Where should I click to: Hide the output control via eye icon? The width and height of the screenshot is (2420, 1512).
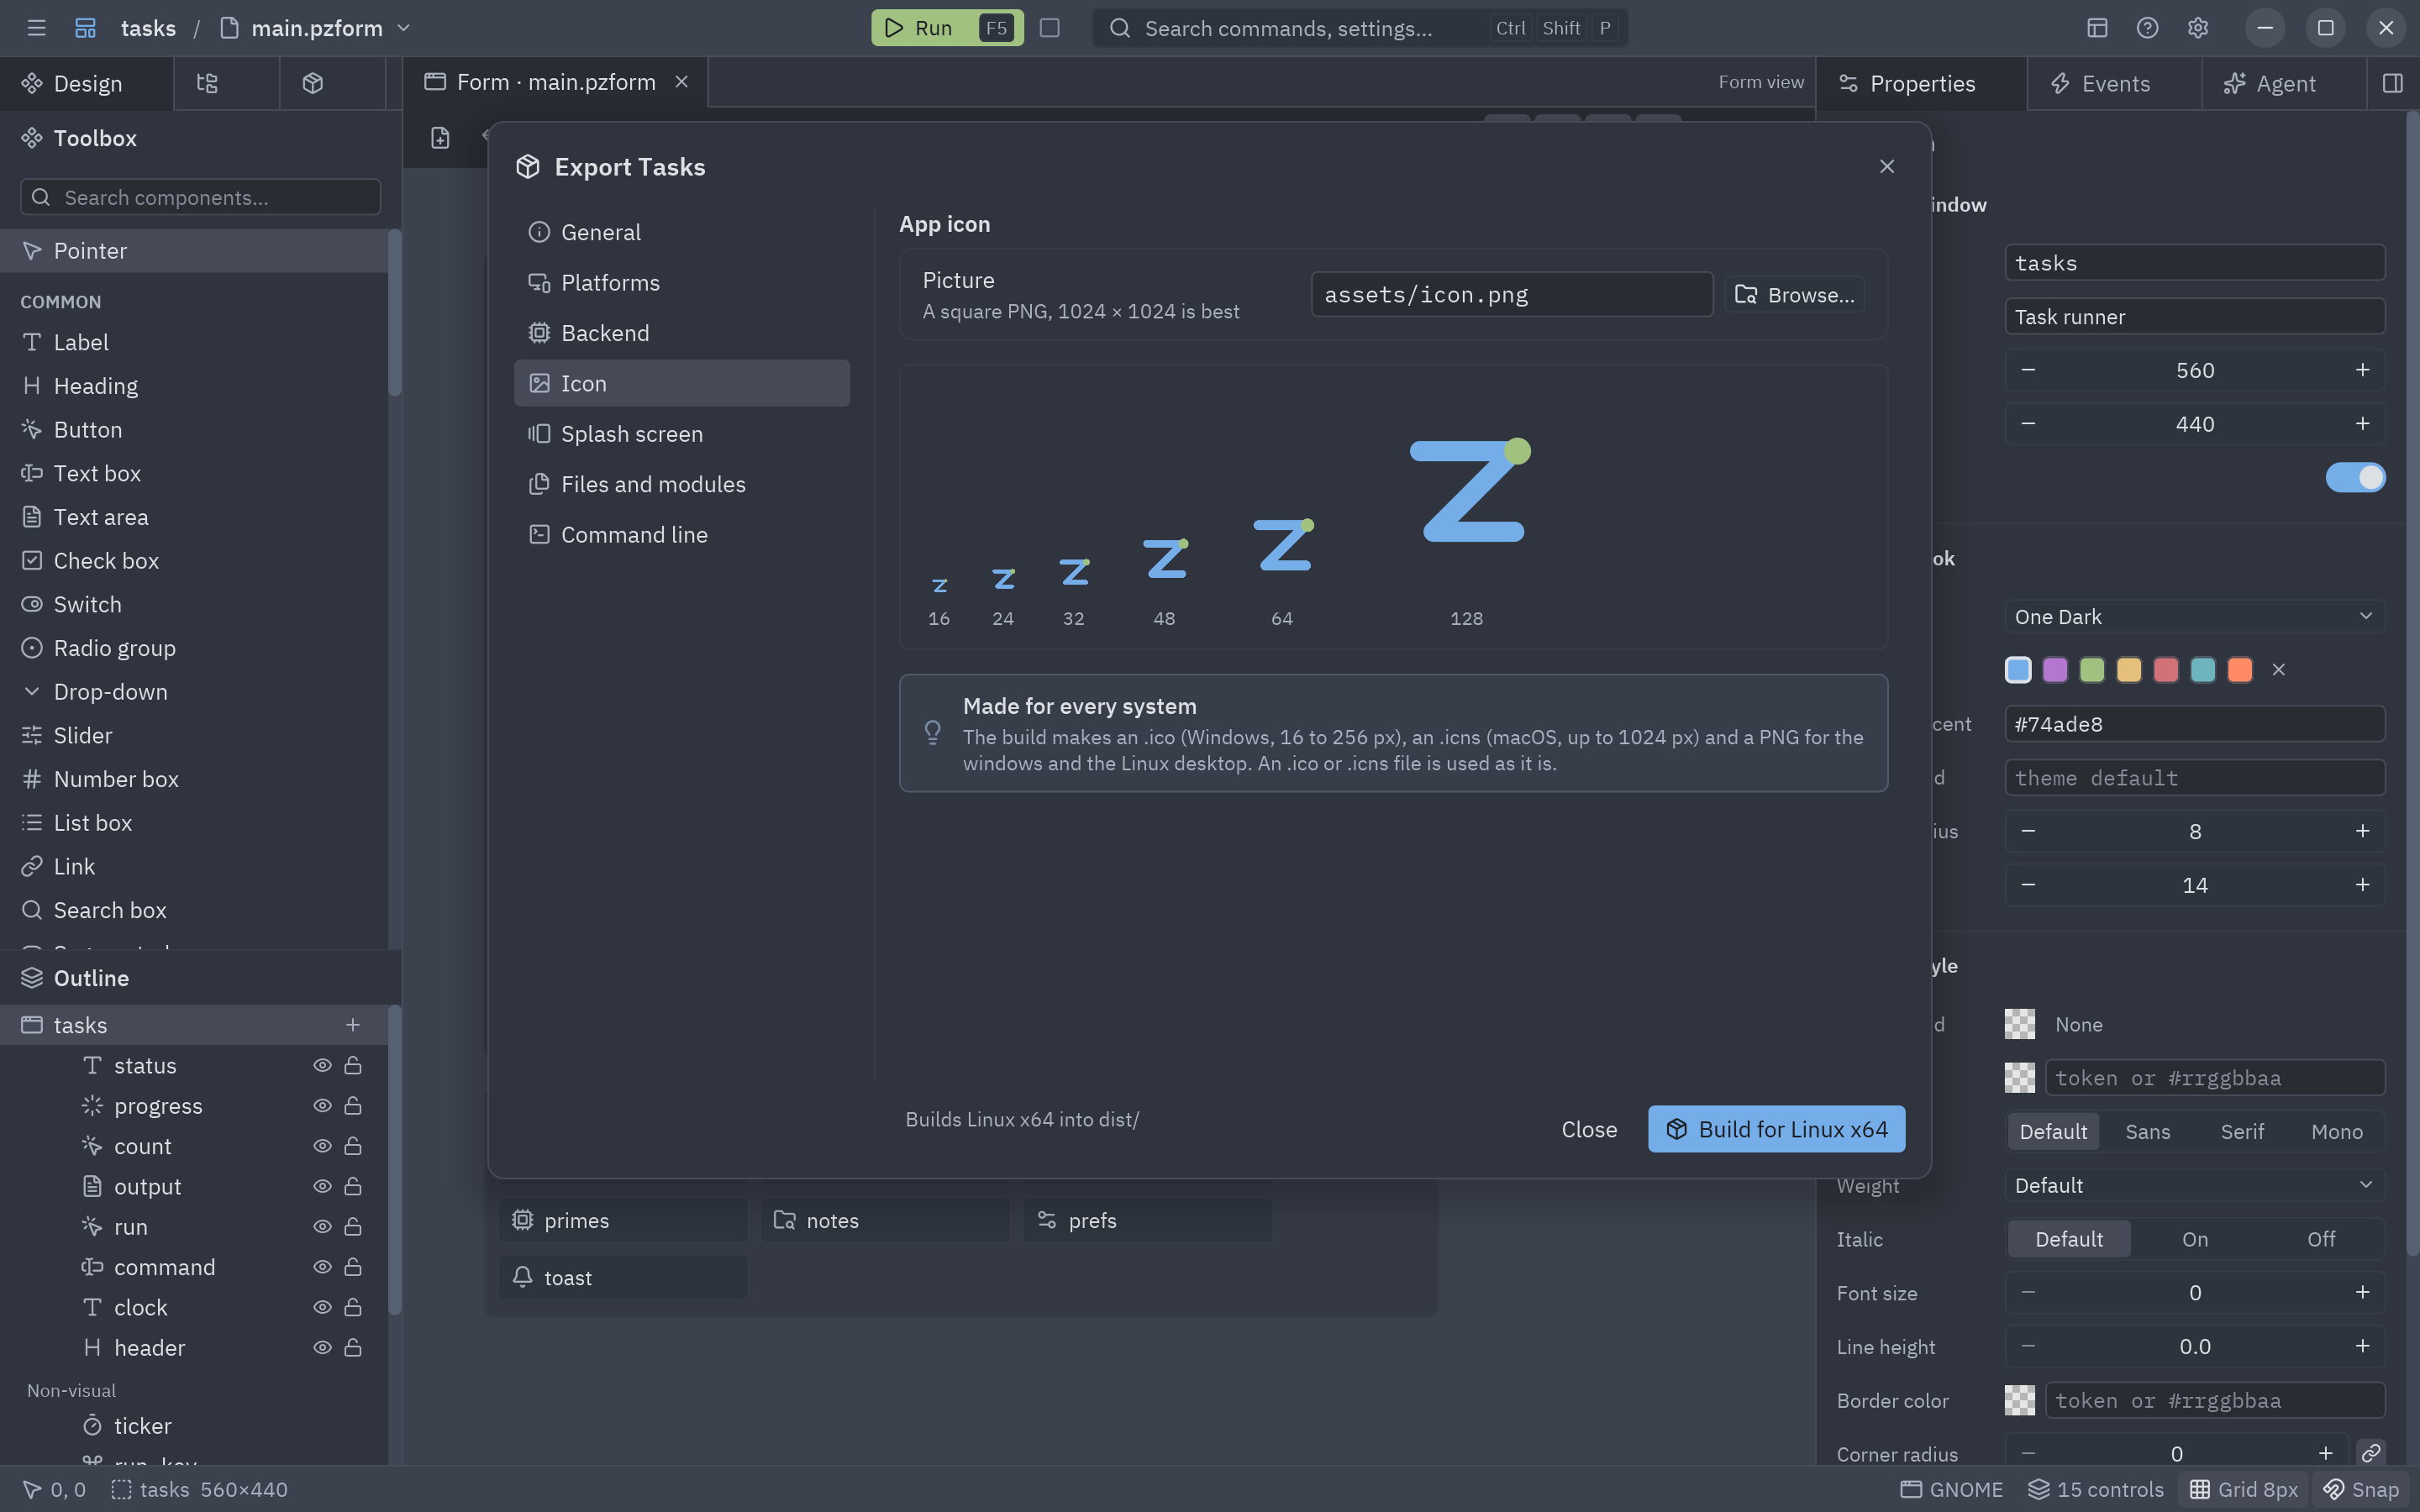(x=322, y=1186)
